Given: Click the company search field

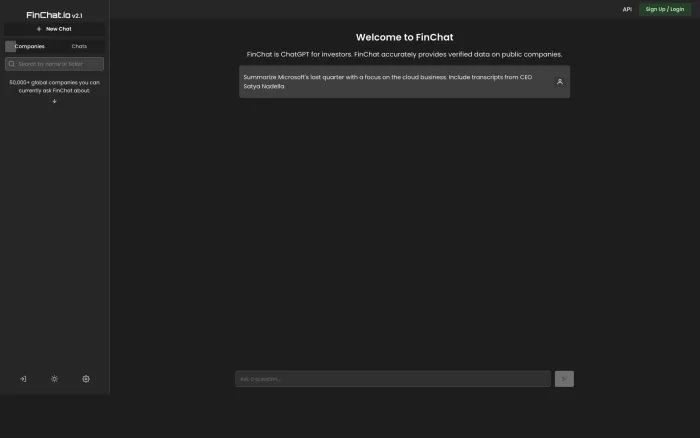Looking at the screenshot, I should (54, 64).
